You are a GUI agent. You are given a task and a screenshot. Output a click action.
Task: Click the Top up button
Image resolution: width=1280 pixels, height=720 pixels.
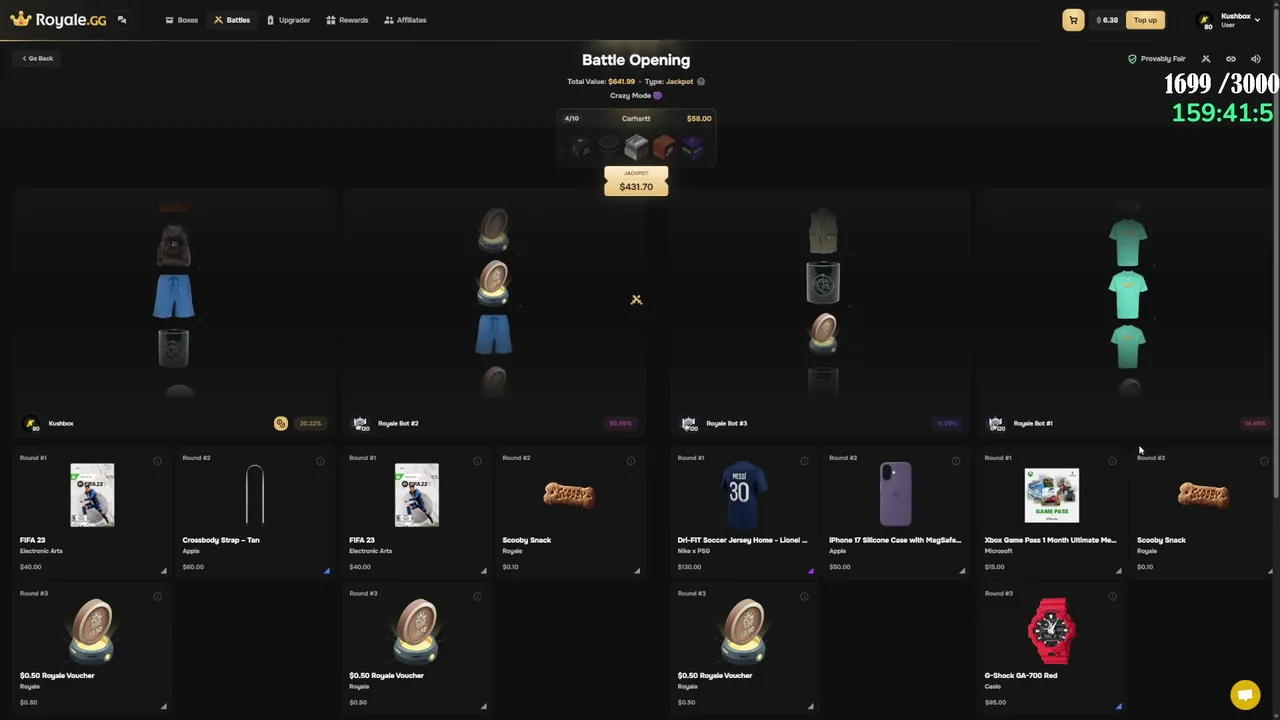[1145, 20]
